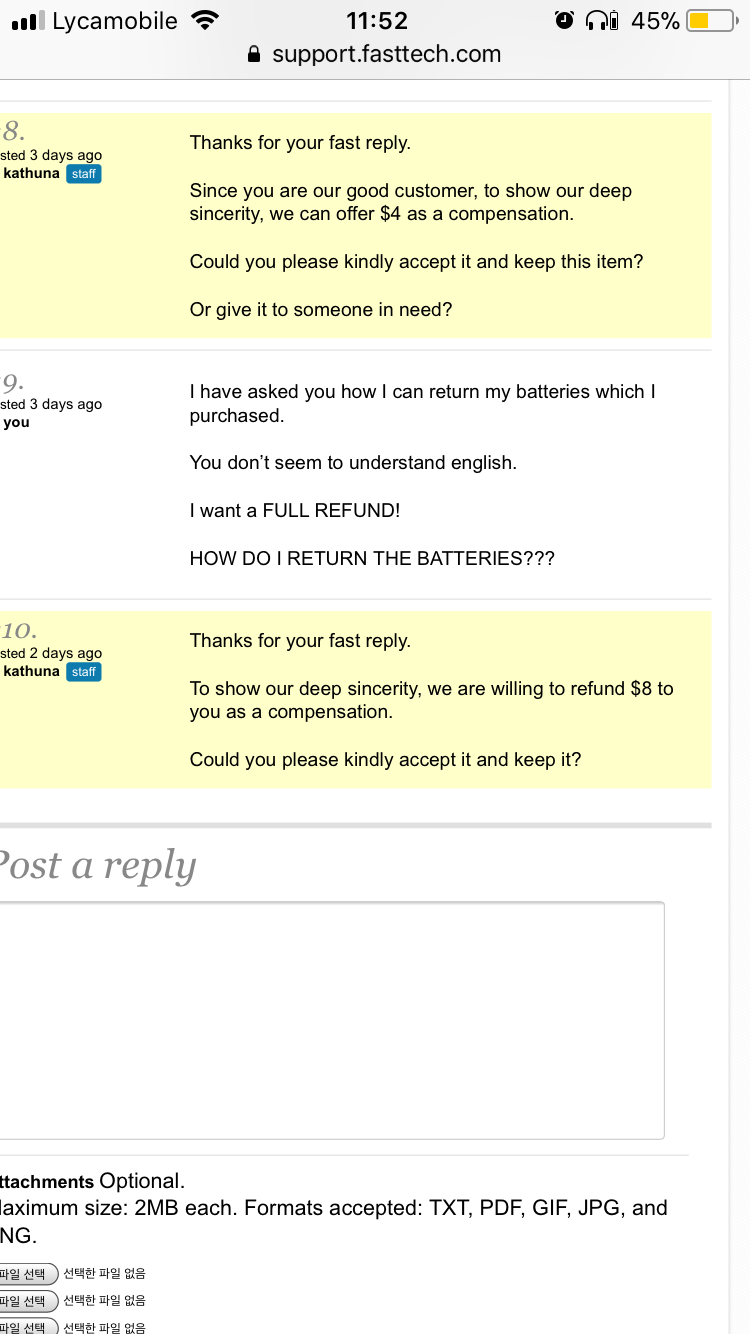Tap kathuna username on post 8
This screenshot has width=750, height=1334.
(32, 174)
